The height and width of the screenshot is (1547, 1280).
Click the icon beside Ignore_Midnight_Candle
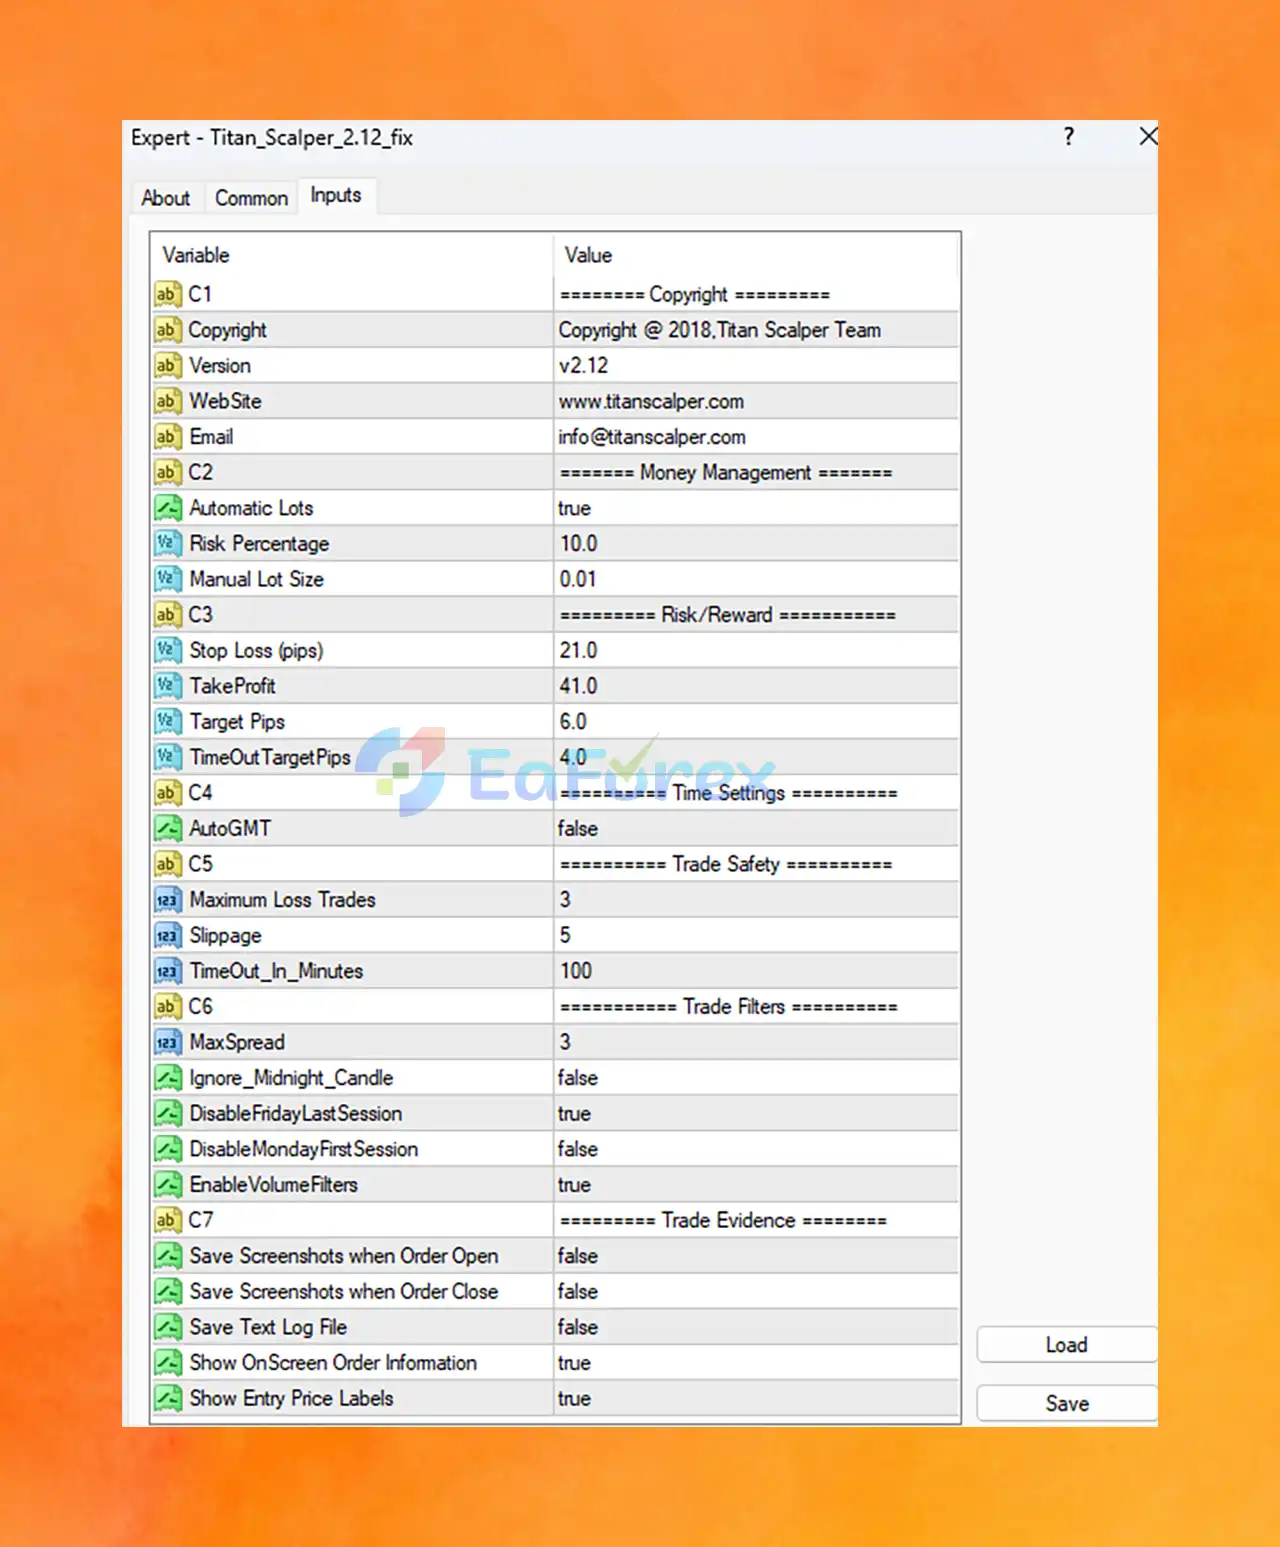click(168, 1078)
